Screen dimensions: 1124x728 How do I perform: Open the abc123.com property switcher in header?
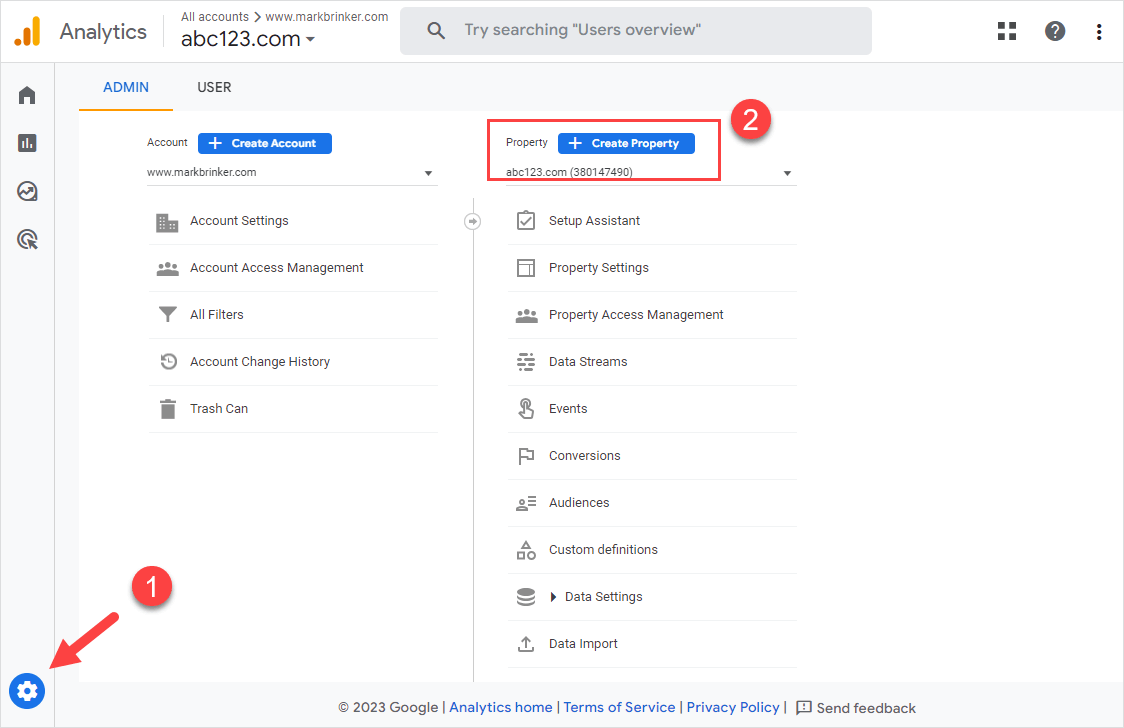pyautogui.click(x=248, y=40)
